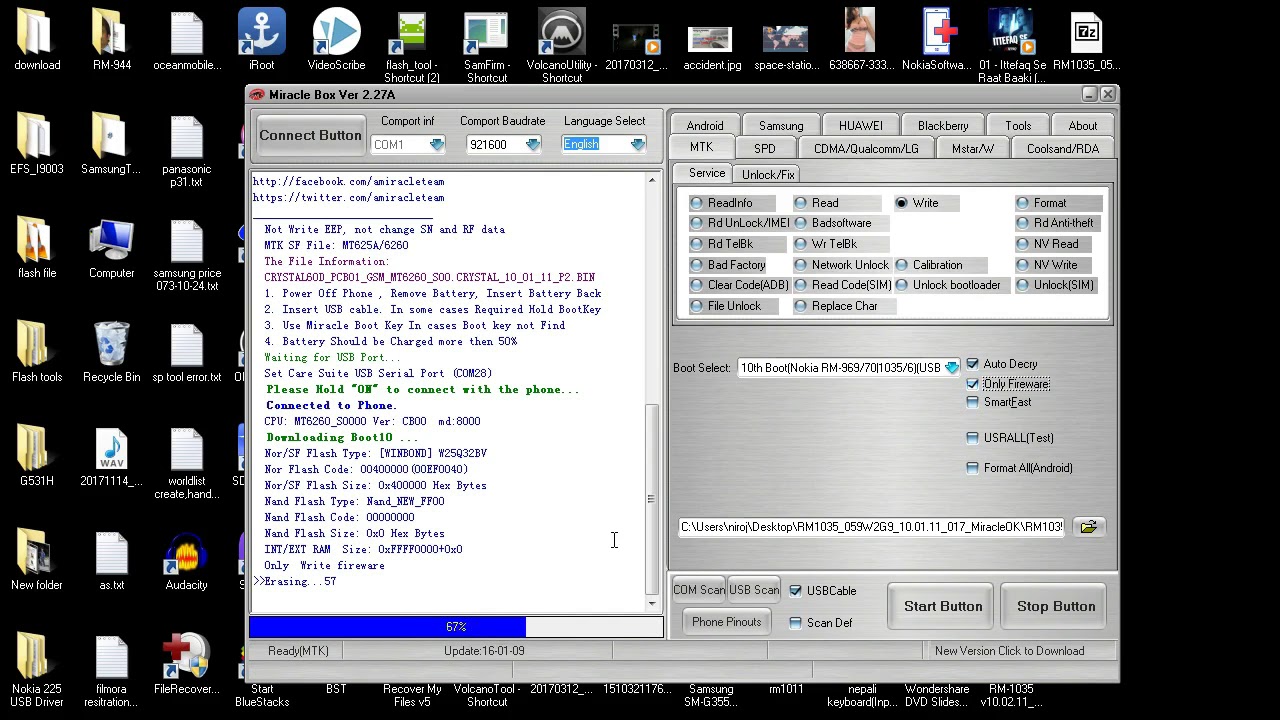Launch Audacity from desktop
The height and width of the screenshot is (720, 1280).
pos(186,560)
